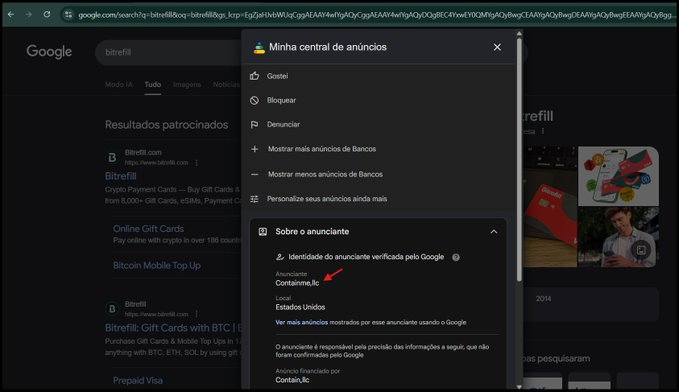The height and width of the screenshot is (392, 679).
Task: Click the scroll-up arrow of the ad panel
Action: pyautogui.click(x=519, y=34)
